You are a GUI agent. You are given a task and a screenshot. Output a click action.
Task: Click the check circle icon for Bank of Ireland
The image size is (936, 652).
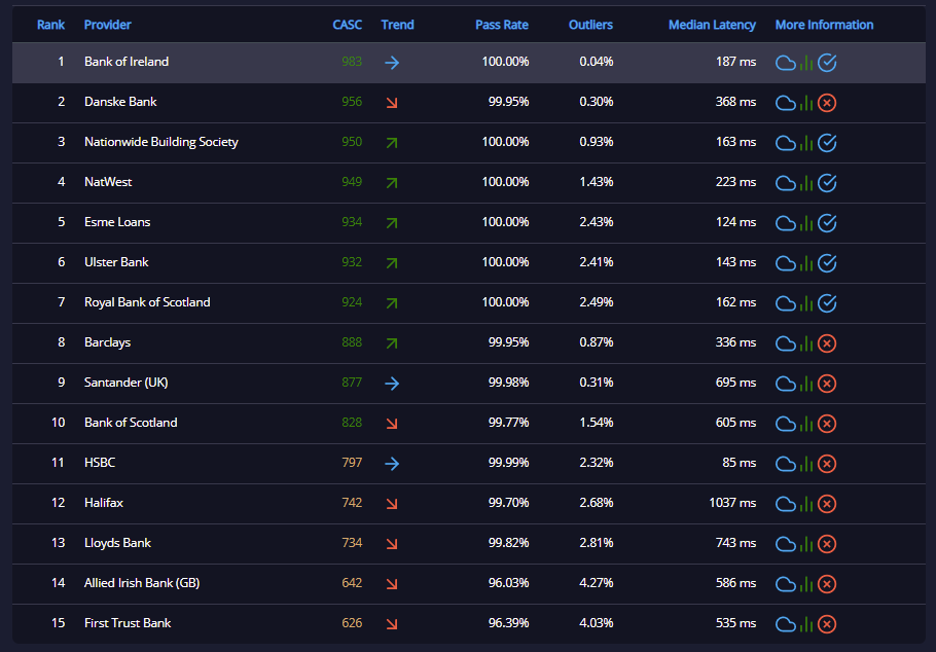point(827,63)
